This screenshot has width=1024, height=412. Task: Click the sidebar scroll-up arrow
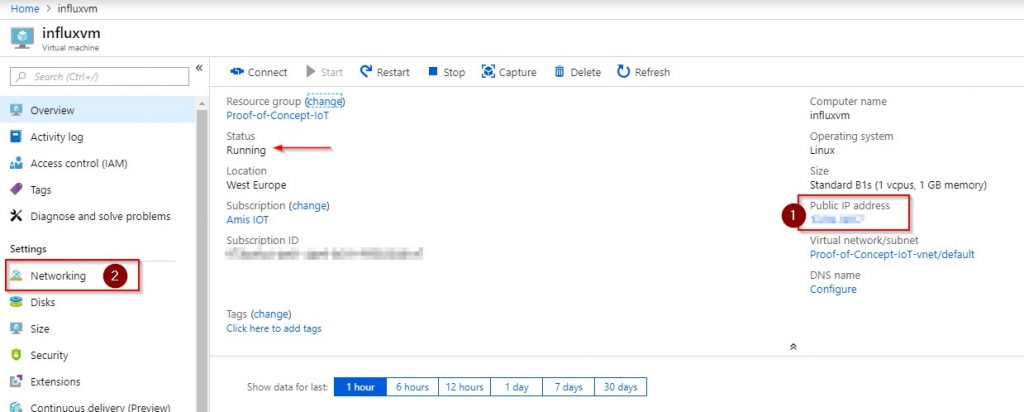coord(202,104)
